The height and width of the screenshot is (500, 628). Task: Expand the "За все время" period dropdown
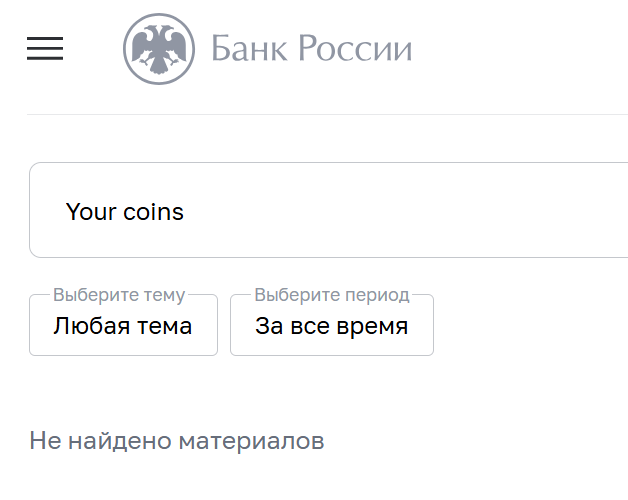(x=332, y=326)
